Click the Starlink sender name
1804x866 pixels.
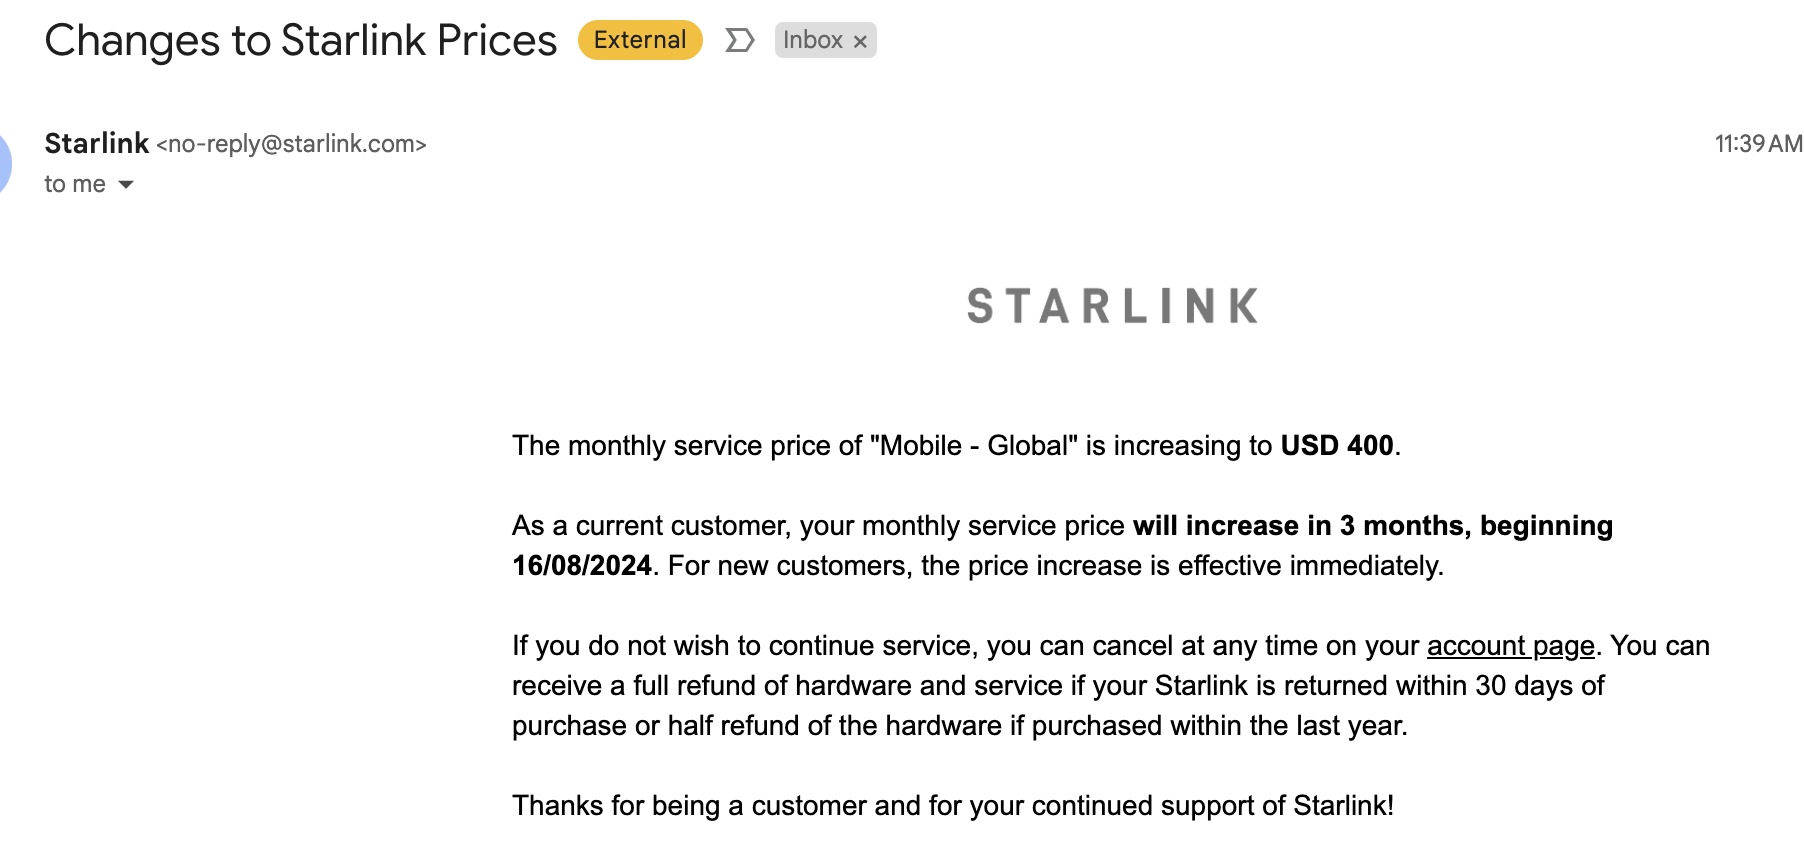click(97, 143)
